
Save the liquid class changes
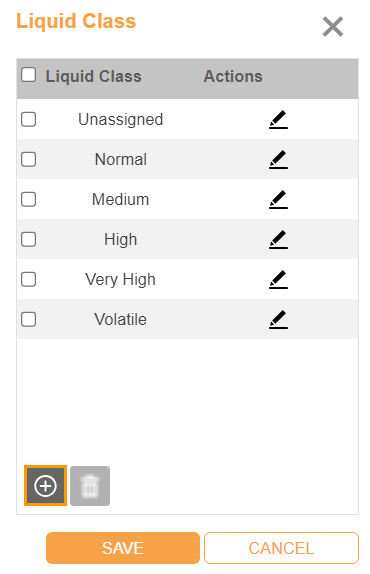[123, 548]
